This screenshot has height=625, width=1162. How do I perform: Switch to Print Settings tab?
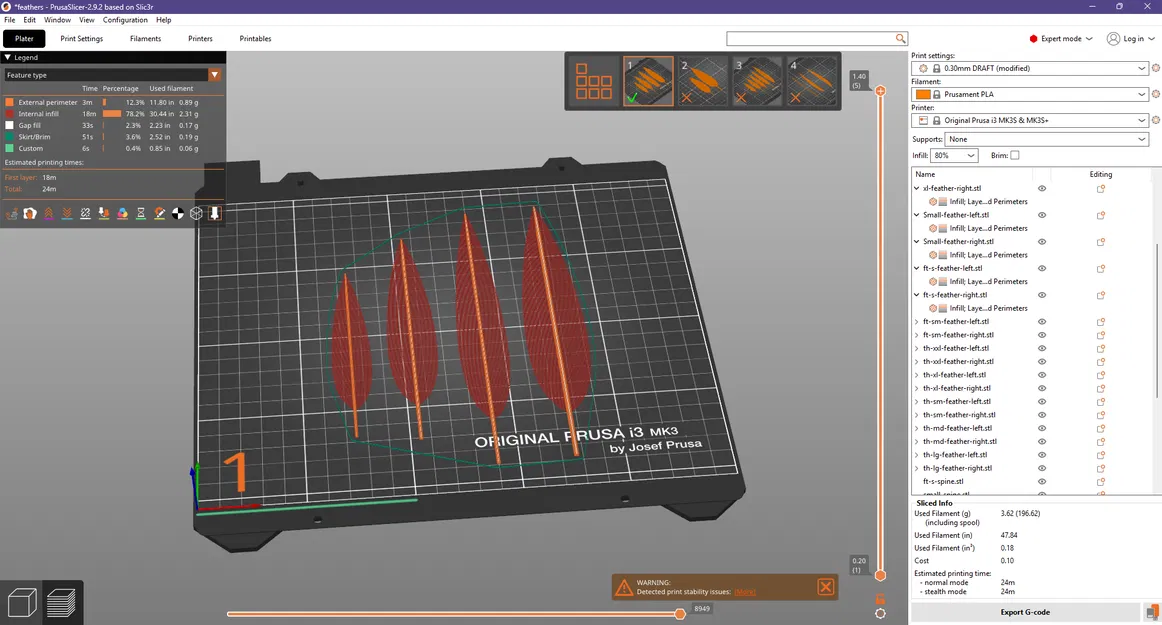82,39
